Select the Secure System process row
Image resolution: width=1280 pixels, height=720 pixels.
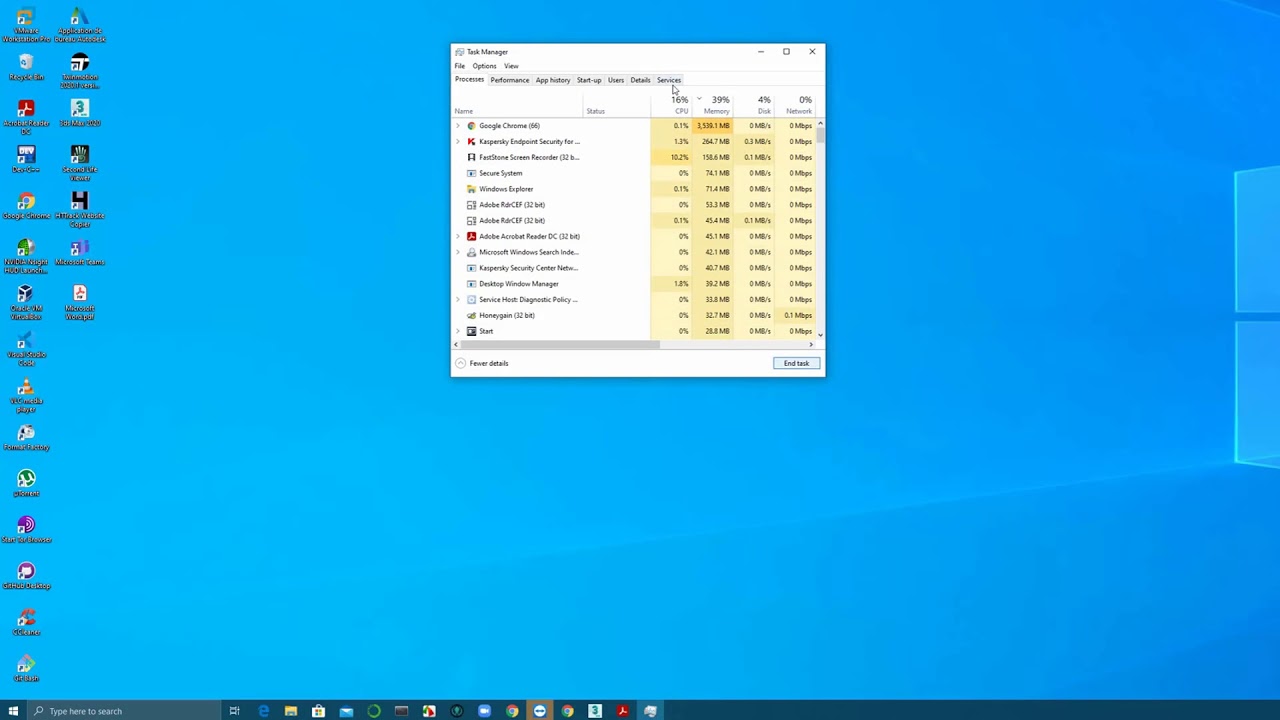pos(634,173)
